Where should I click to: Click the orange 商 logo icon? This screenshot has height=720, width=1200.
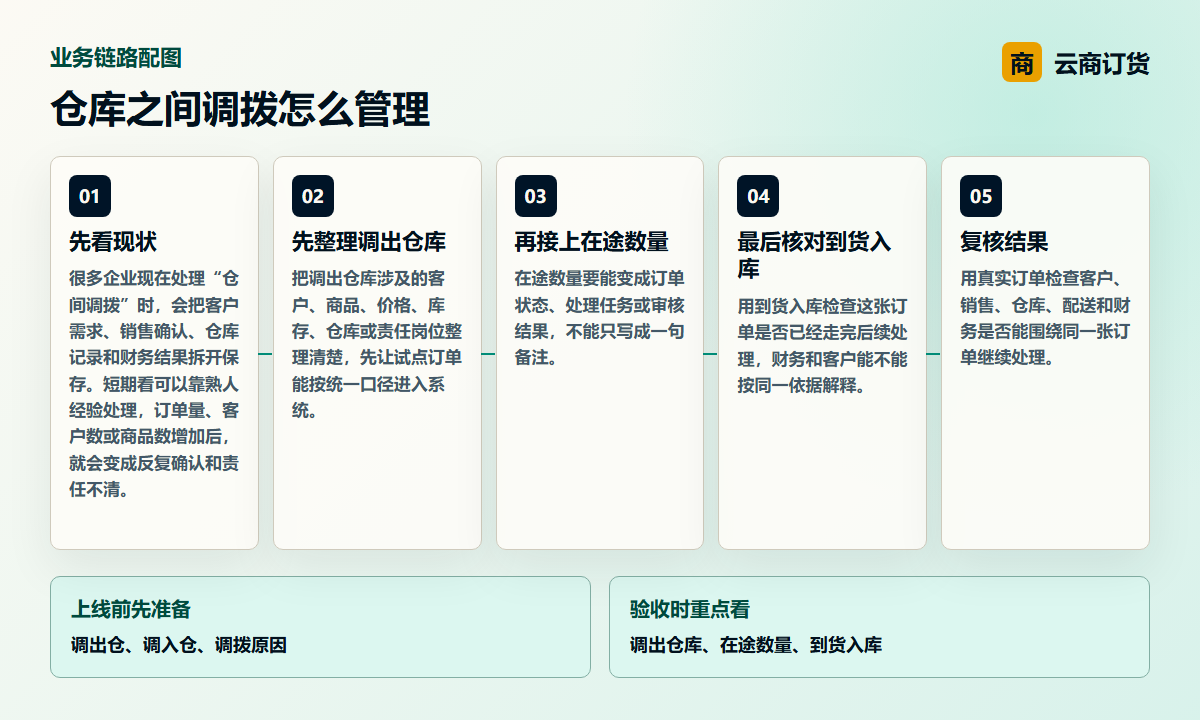point(1022,63)
